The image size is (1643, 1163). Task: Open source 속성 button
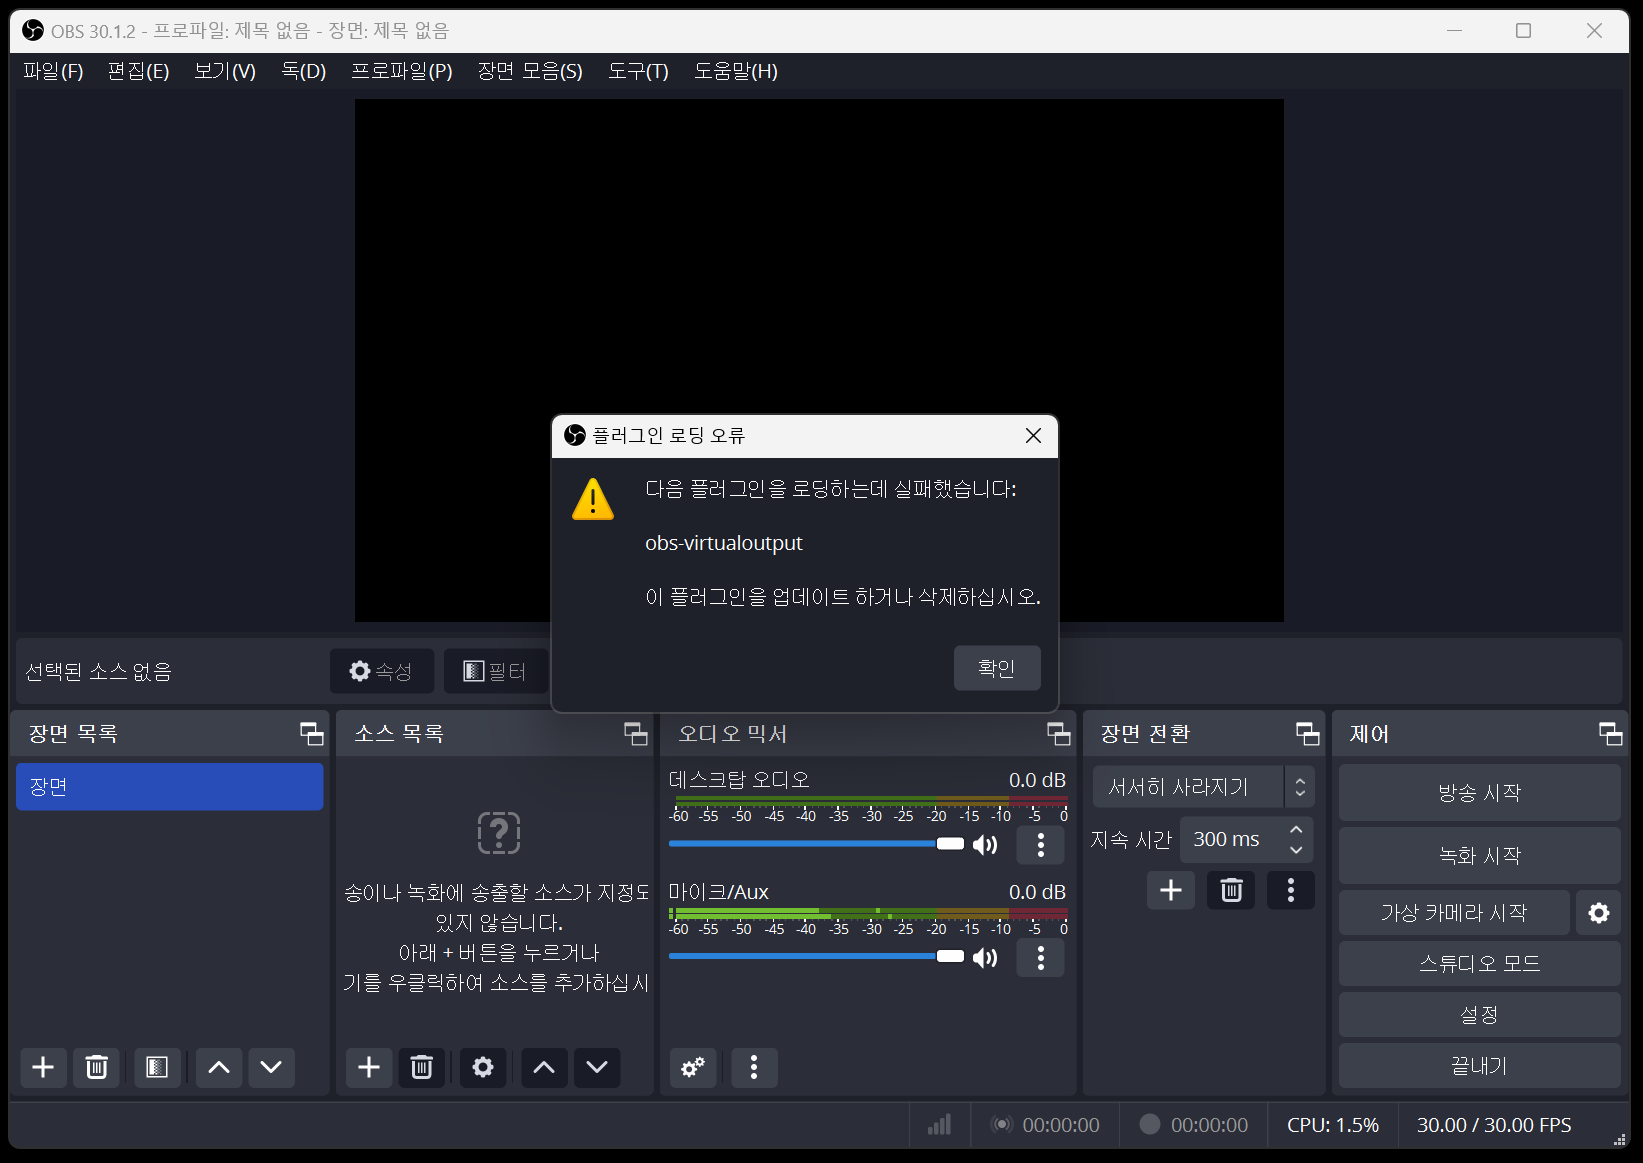click(382, 671)
